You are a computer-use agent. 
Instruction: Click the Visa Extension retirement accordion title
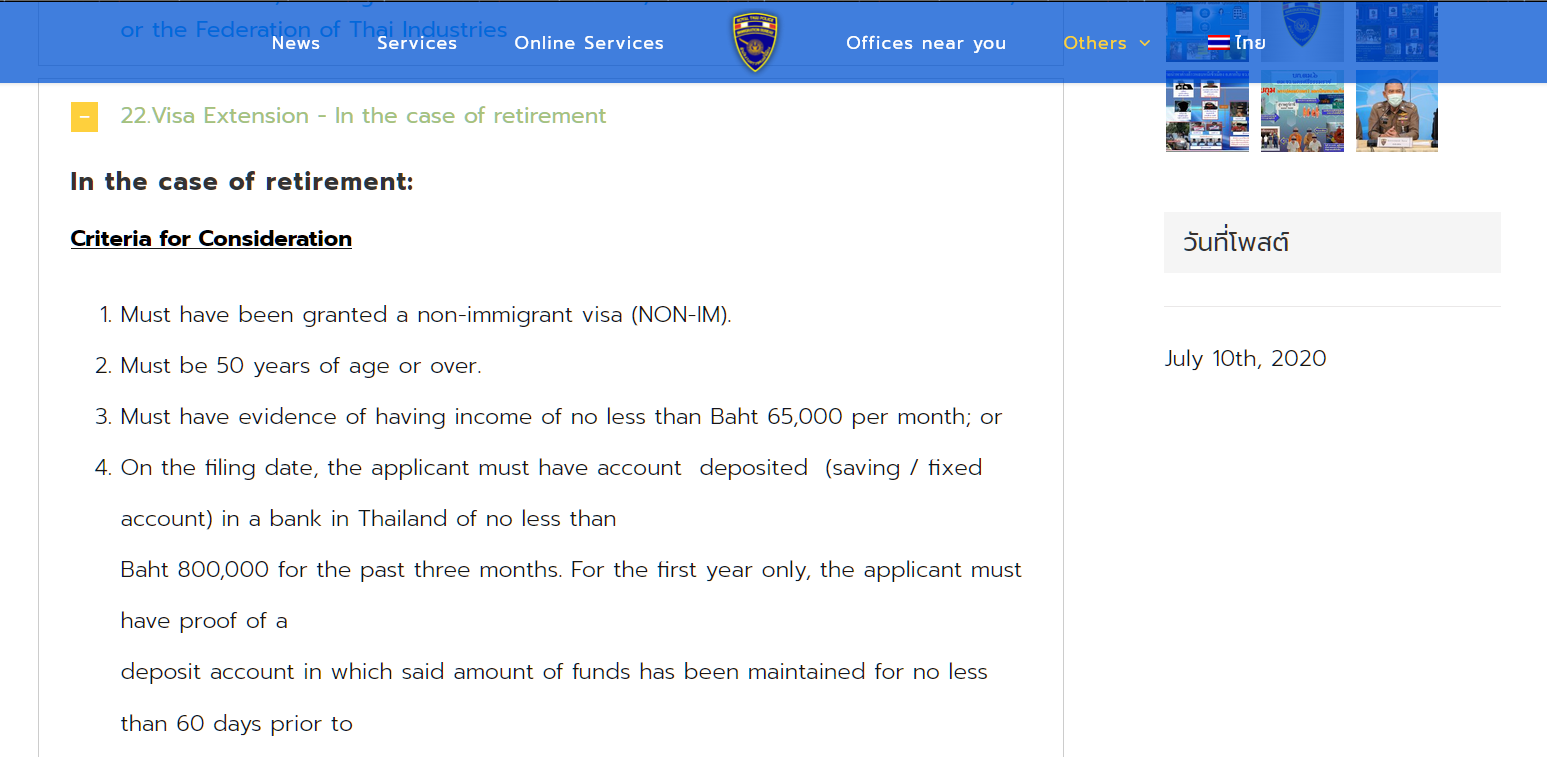[363, 116]
